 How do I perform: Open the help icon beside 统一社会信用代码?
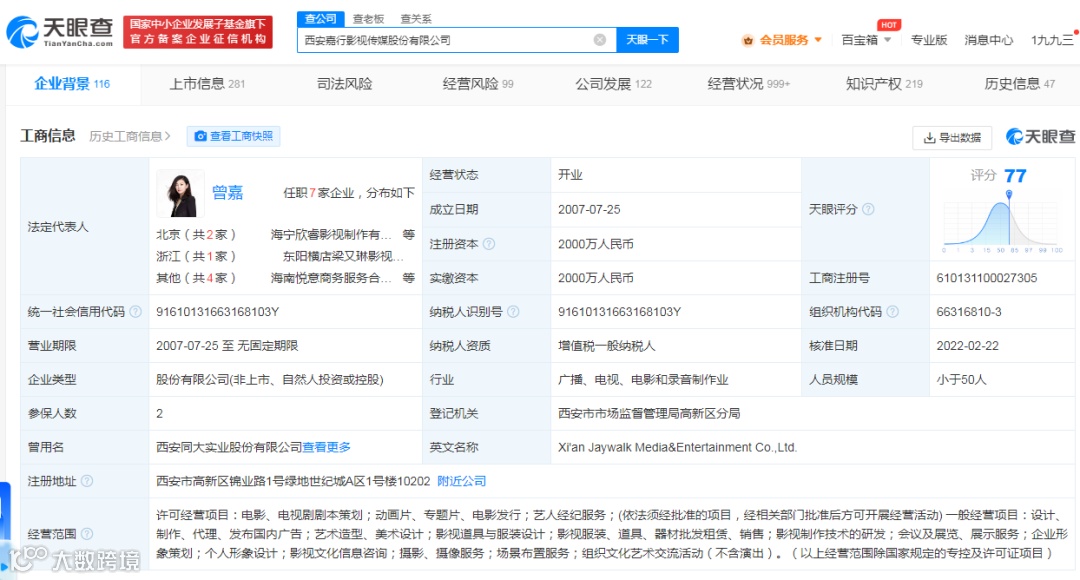[136, 311]
